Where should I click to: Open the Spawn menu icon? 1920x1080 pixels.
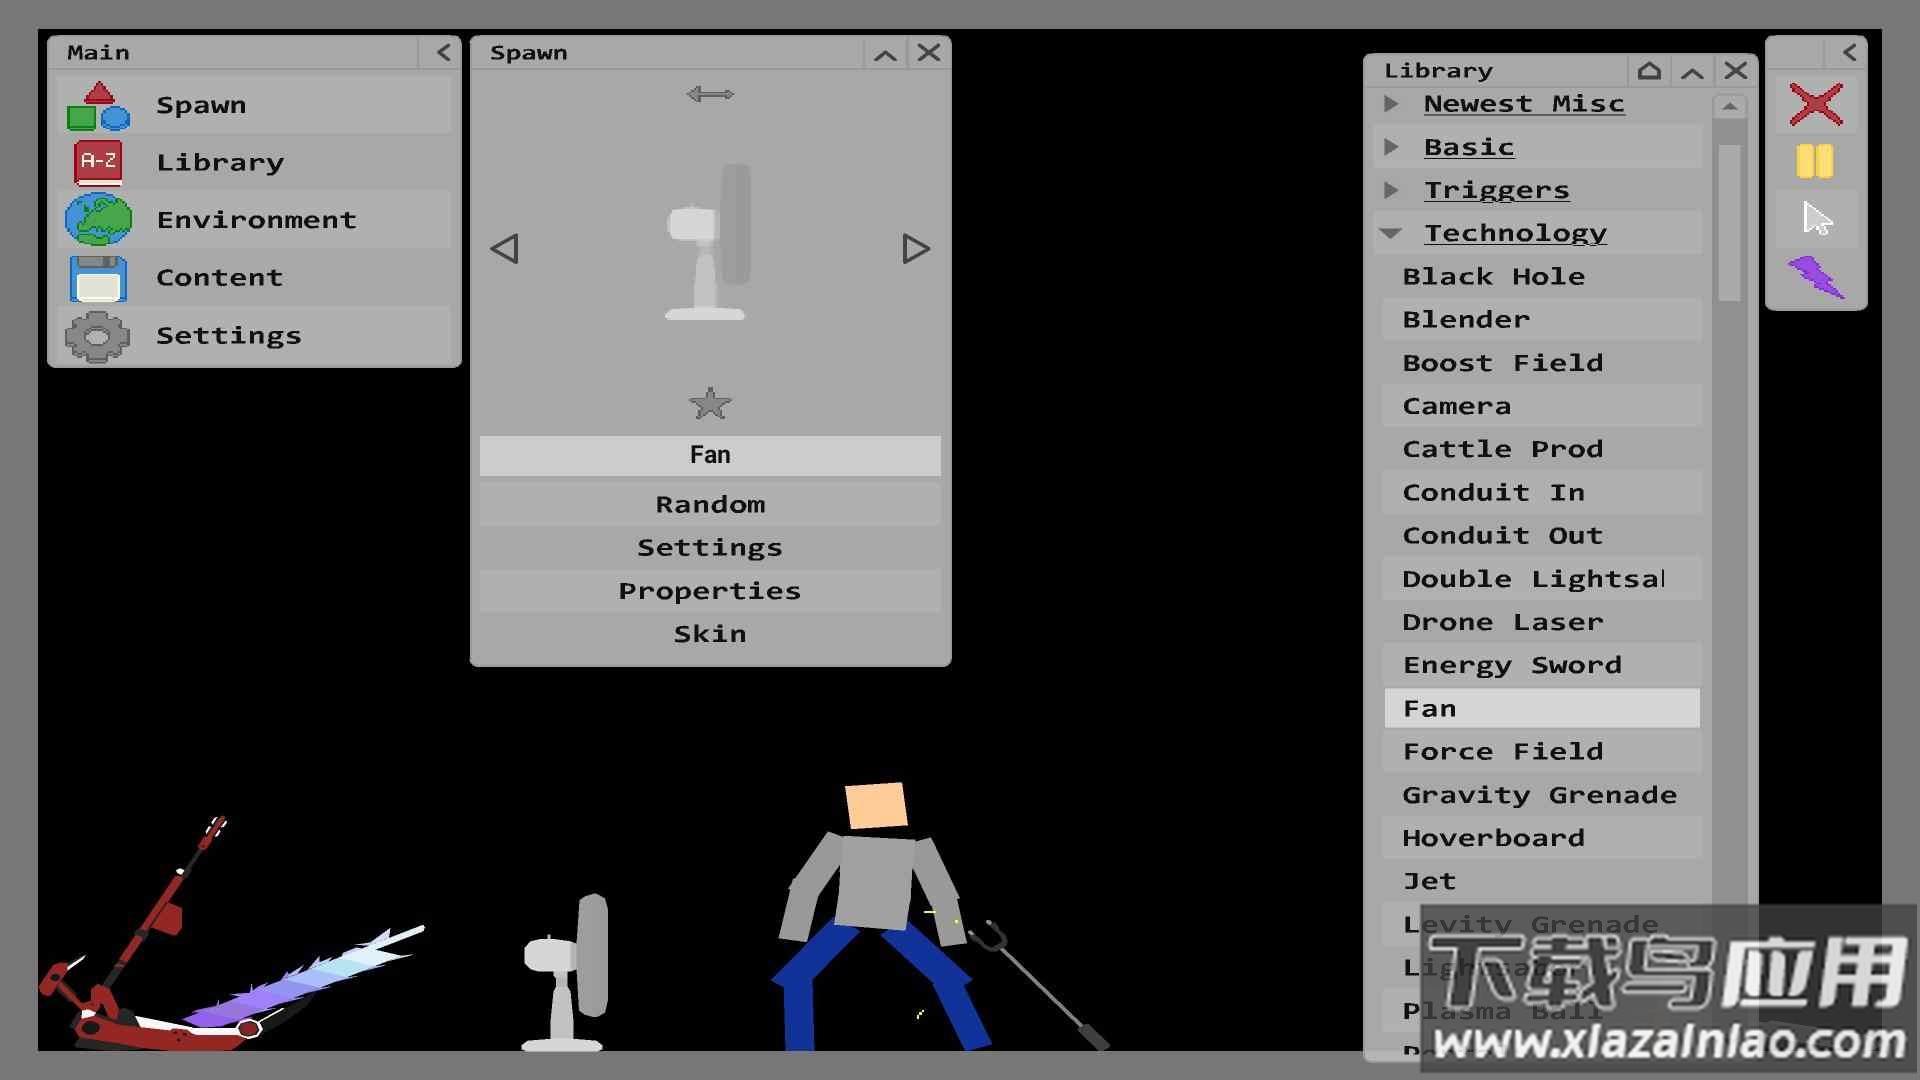point(98,106)
